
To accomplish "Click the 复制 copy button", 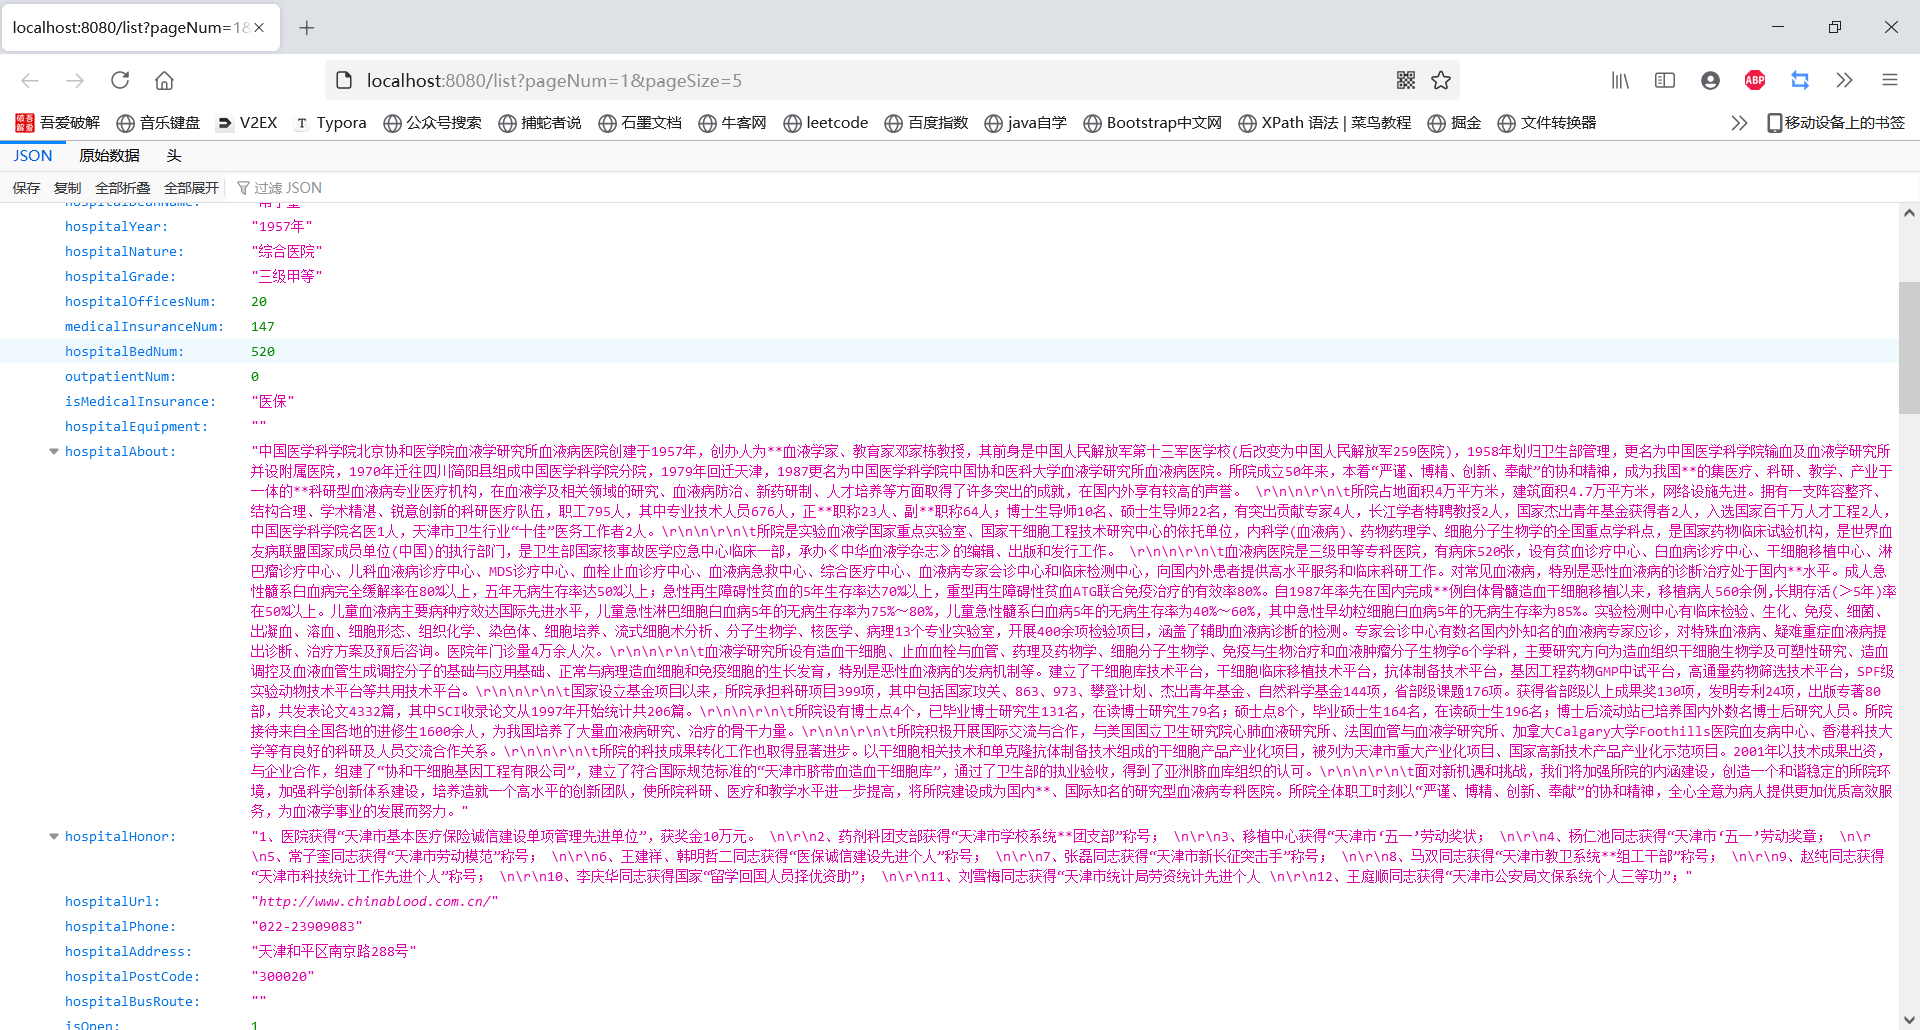I will 67,187.
